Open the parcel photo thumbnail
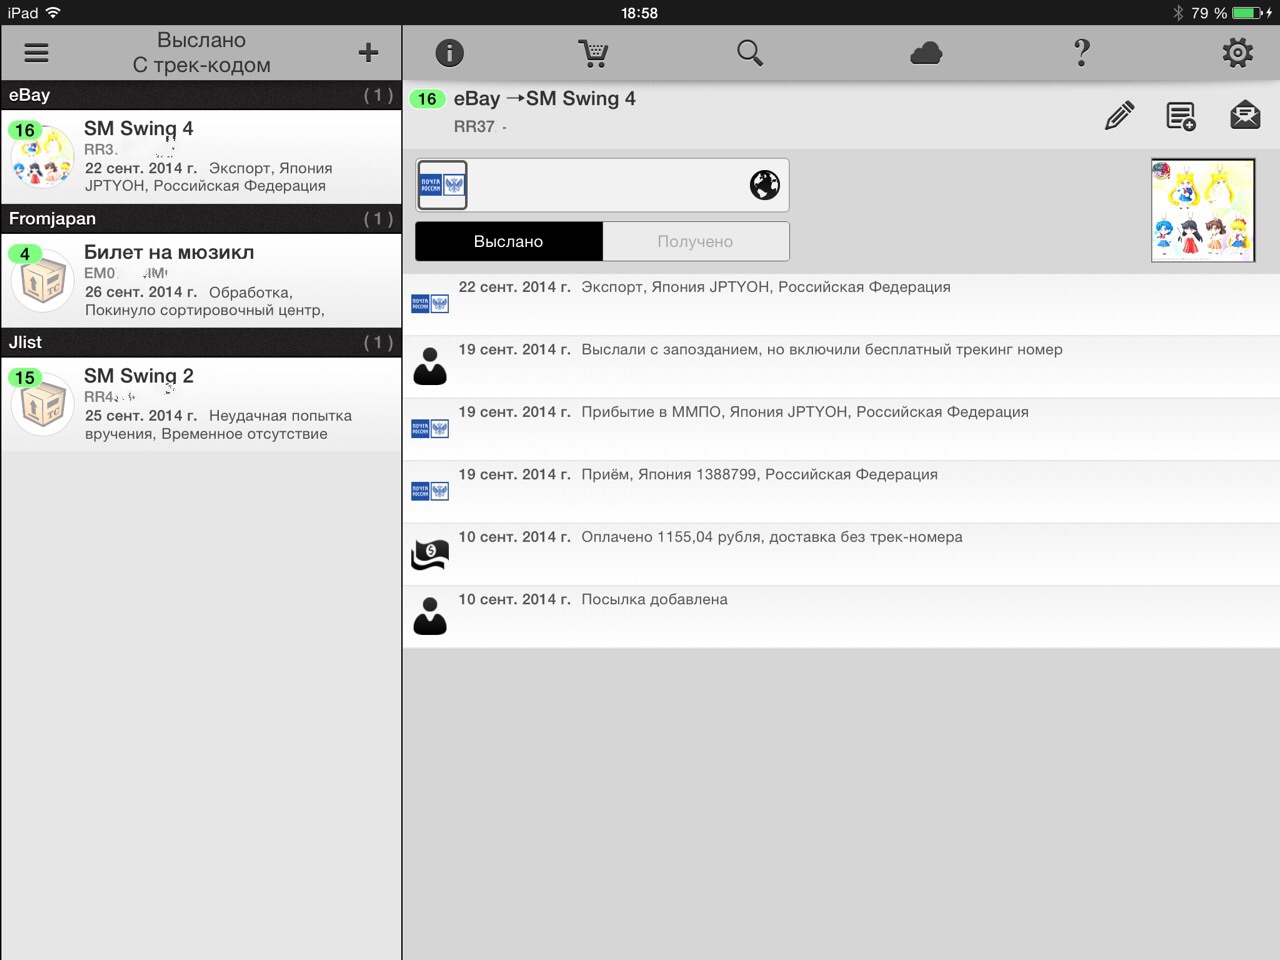The height and width of the screenshot is (960, 1280). pyautogui.click(x=1202, y=210)
